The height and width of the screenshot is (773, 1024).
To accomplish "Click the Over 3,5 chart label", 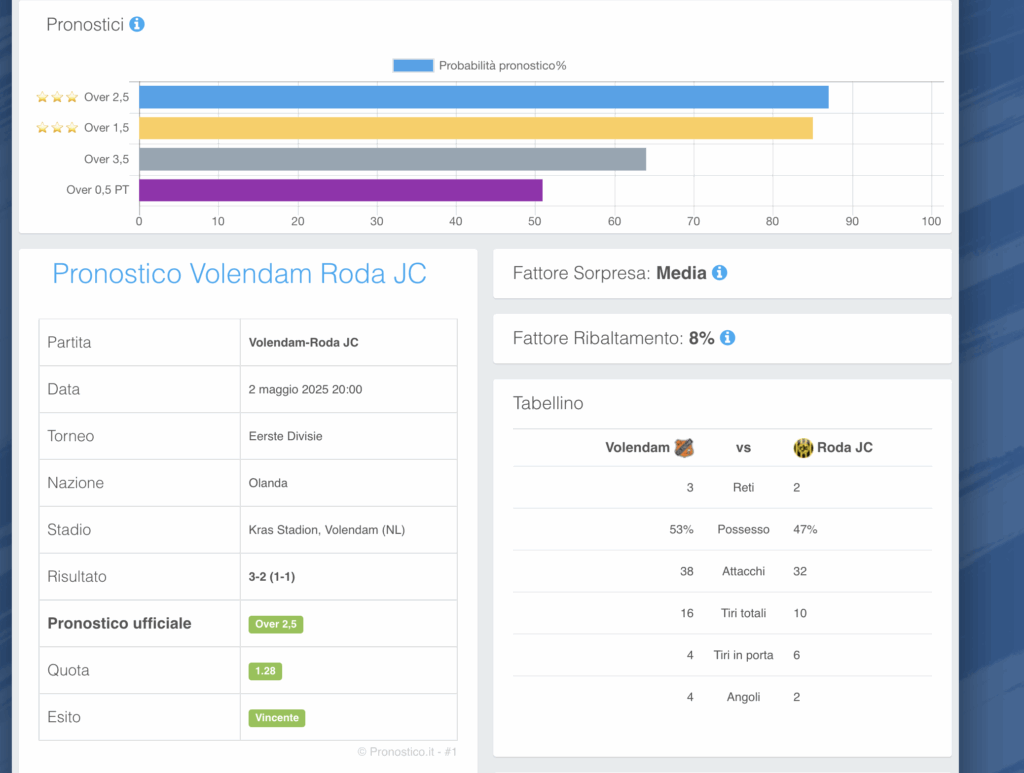I will click(x=106, y=159).
